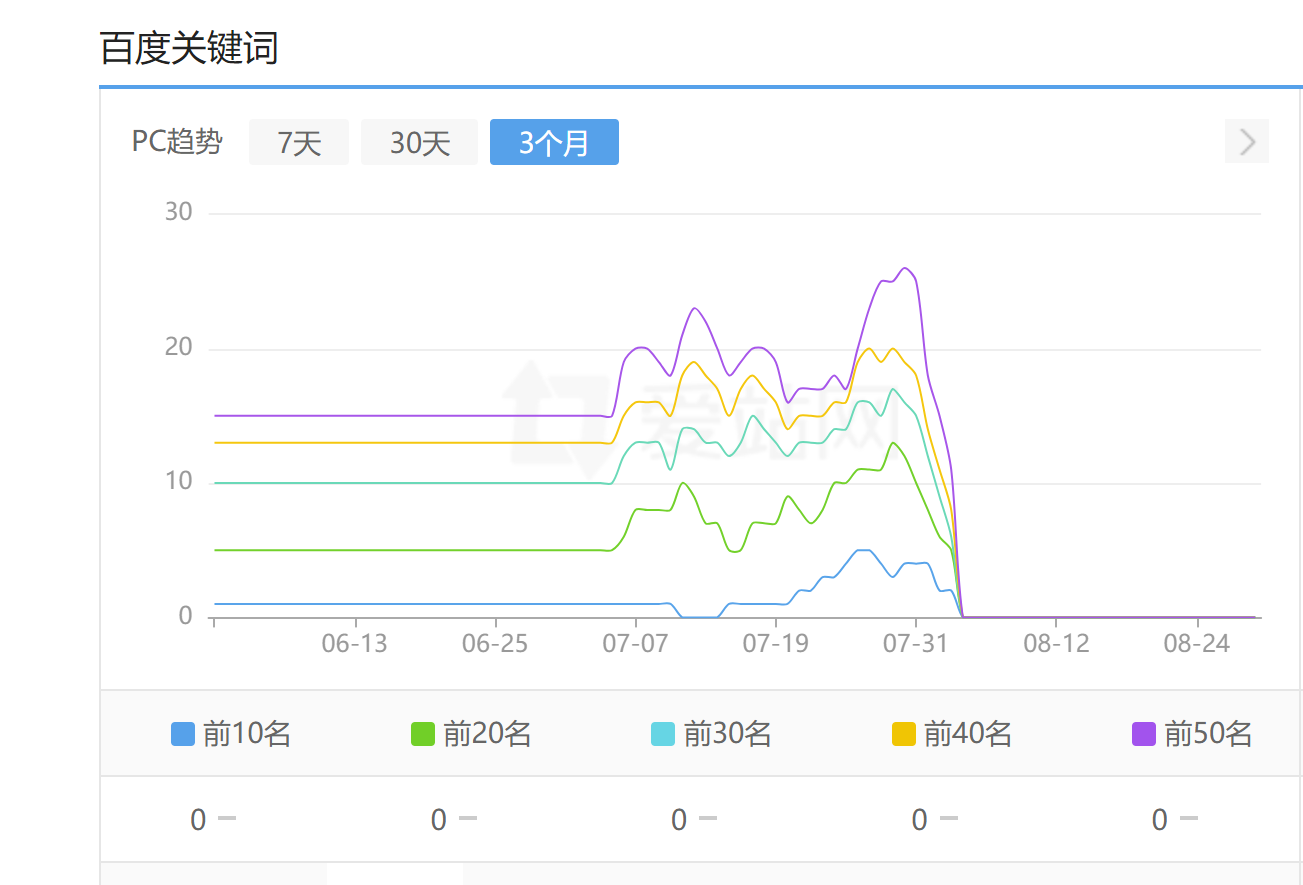Click the 30 y-axis value label
1303x885 pixels.
[179, 212]
